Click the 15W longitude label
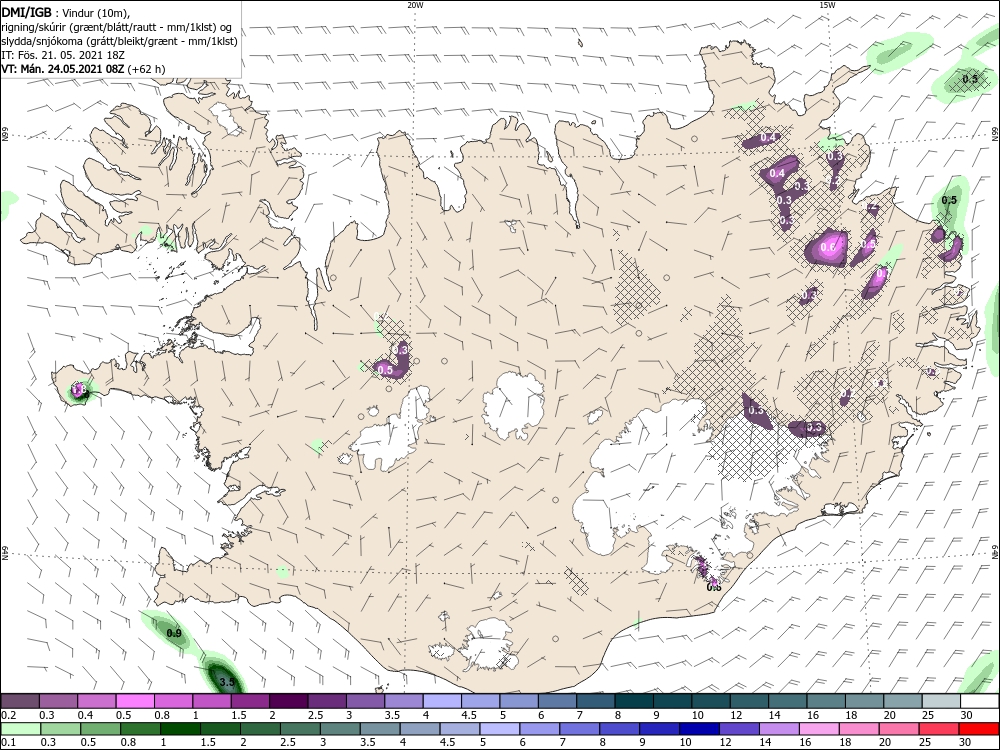The width and height of the screenshot is (1000, 750). pos(827,4)
